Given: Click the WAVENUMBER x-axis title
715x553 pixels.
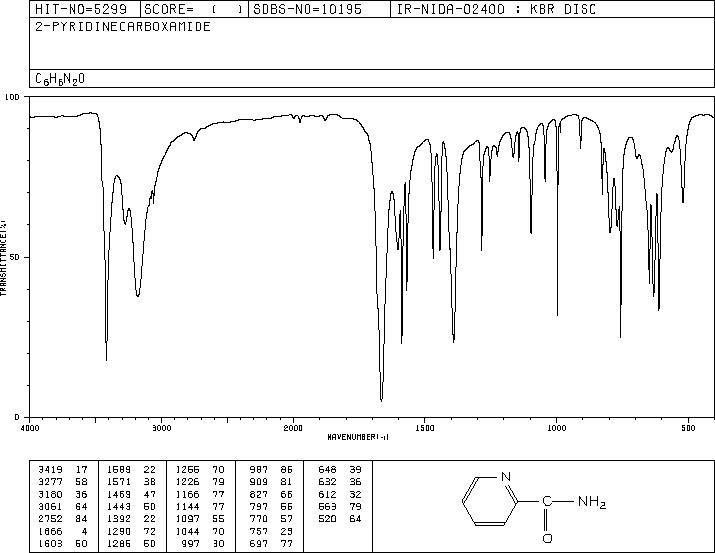Looking at the screenshot, I should [x=358, y=437].
